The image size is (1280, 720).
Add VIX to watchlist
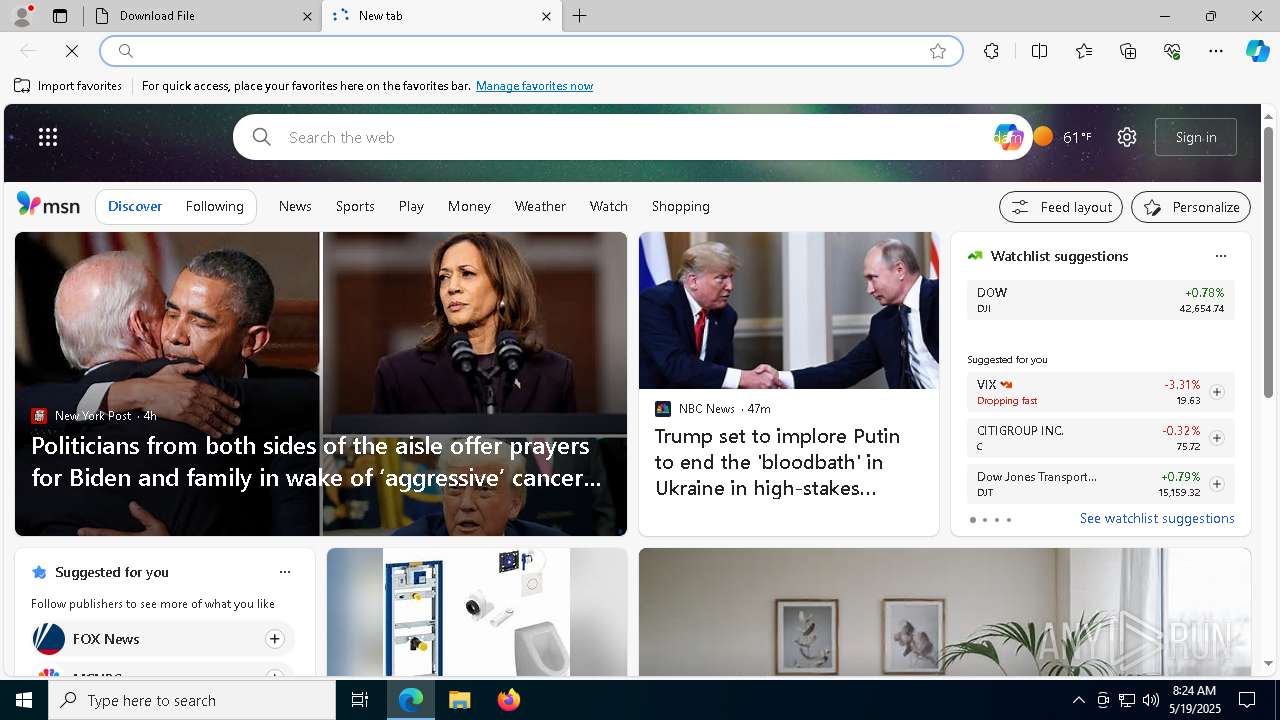coord(1216,392)
